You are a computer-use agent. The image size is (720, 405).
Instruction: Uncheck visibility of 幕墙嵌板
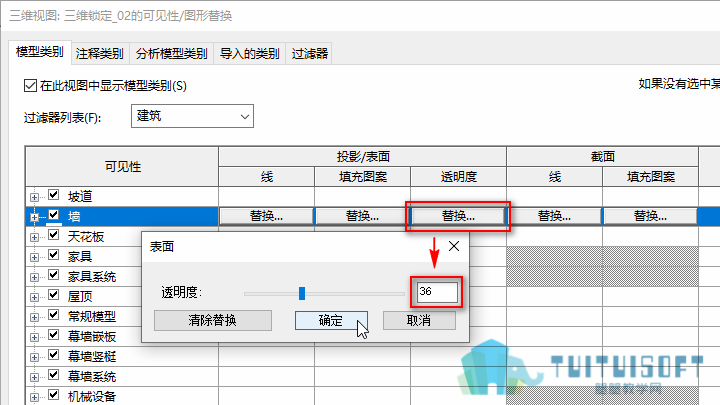[54, 334]
